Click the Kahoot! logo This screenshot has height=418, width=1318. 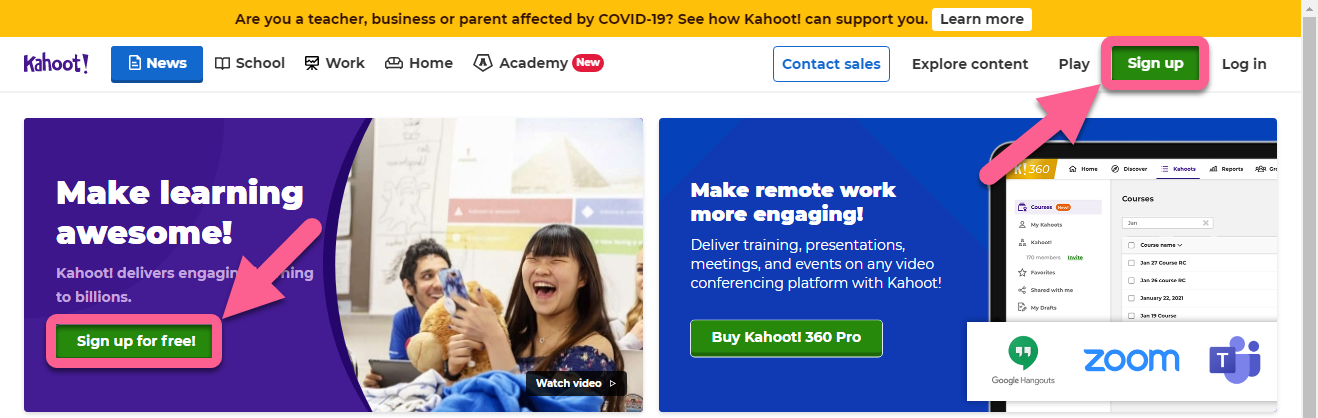point(56,63)
